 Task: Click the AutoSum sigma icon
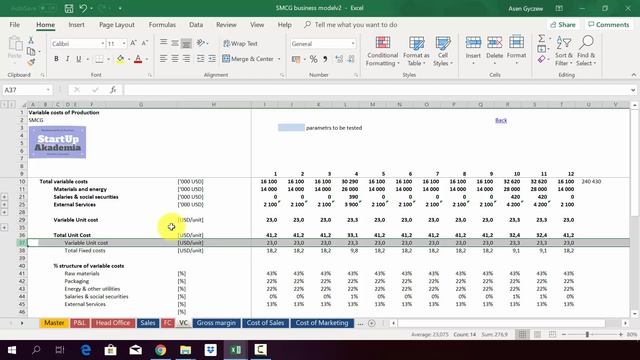click(541, 38)
